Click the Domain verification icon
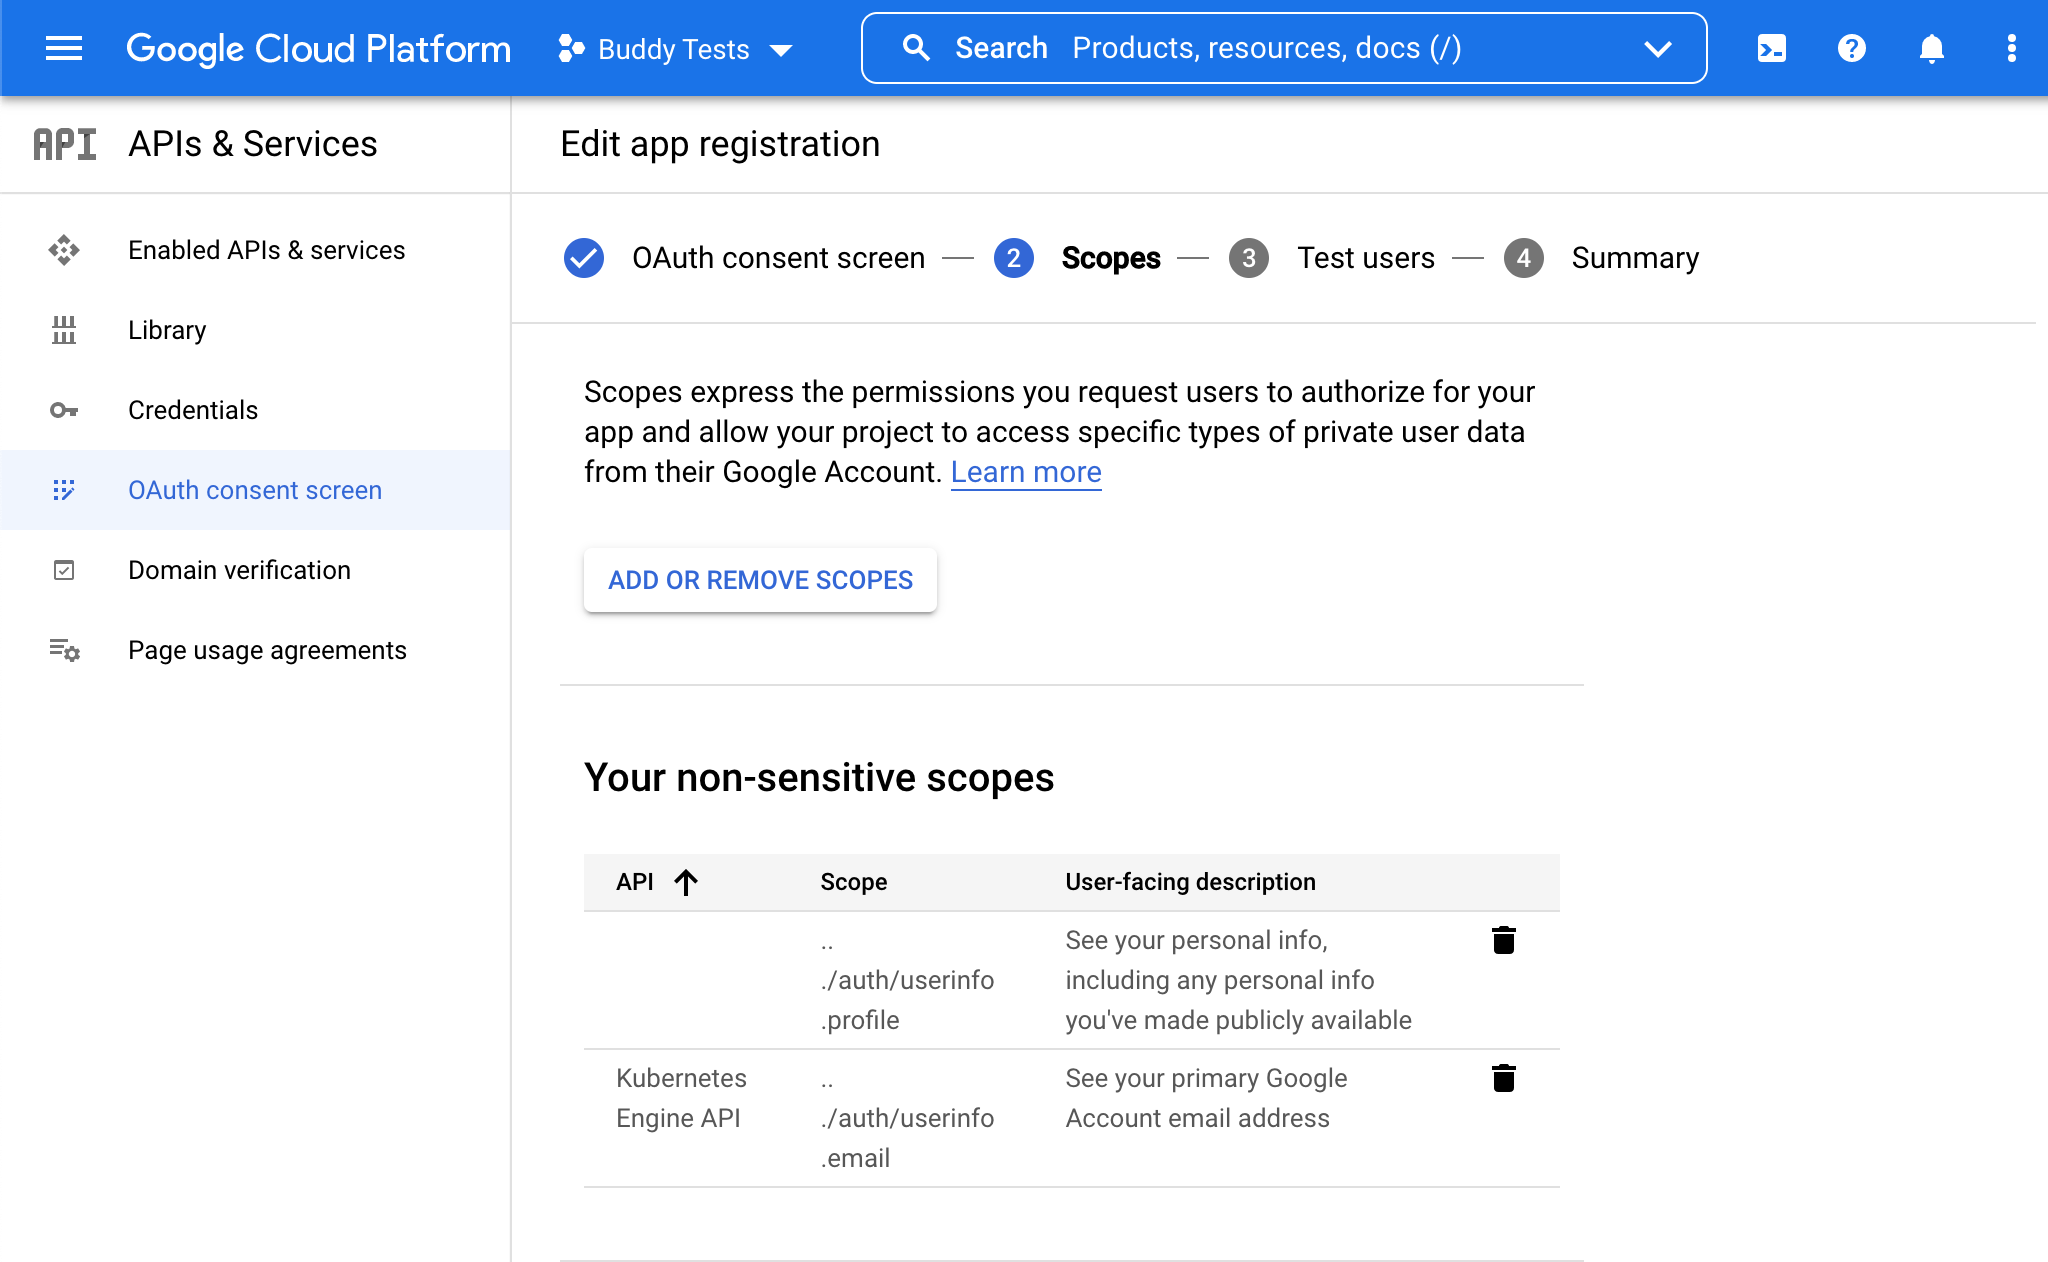This screenshot has width=2048, height=1262. 64,569
